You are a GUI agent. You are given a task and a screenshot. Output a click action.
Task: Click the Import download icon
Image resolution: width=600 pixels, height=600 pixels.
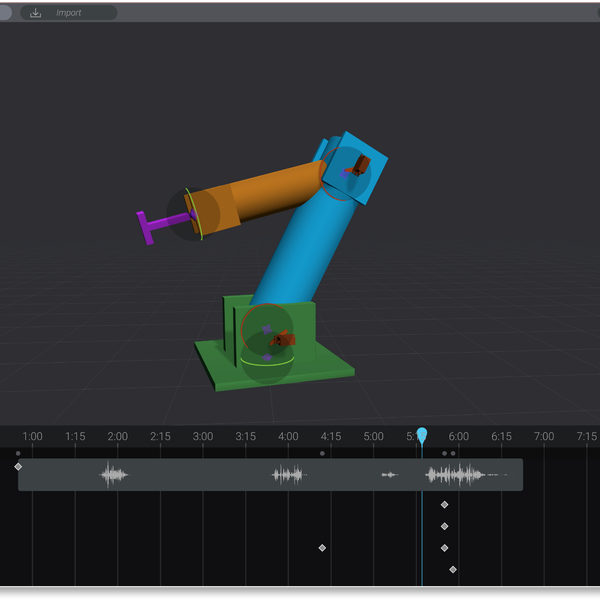tap(36, 13)
